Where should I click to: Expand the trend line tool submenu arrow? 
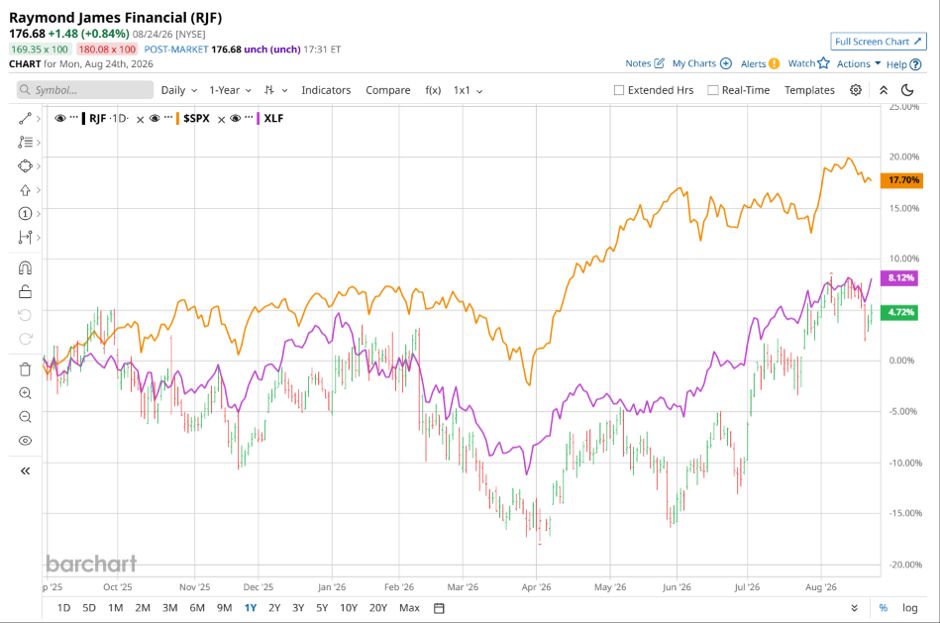[x=38, y=119]
